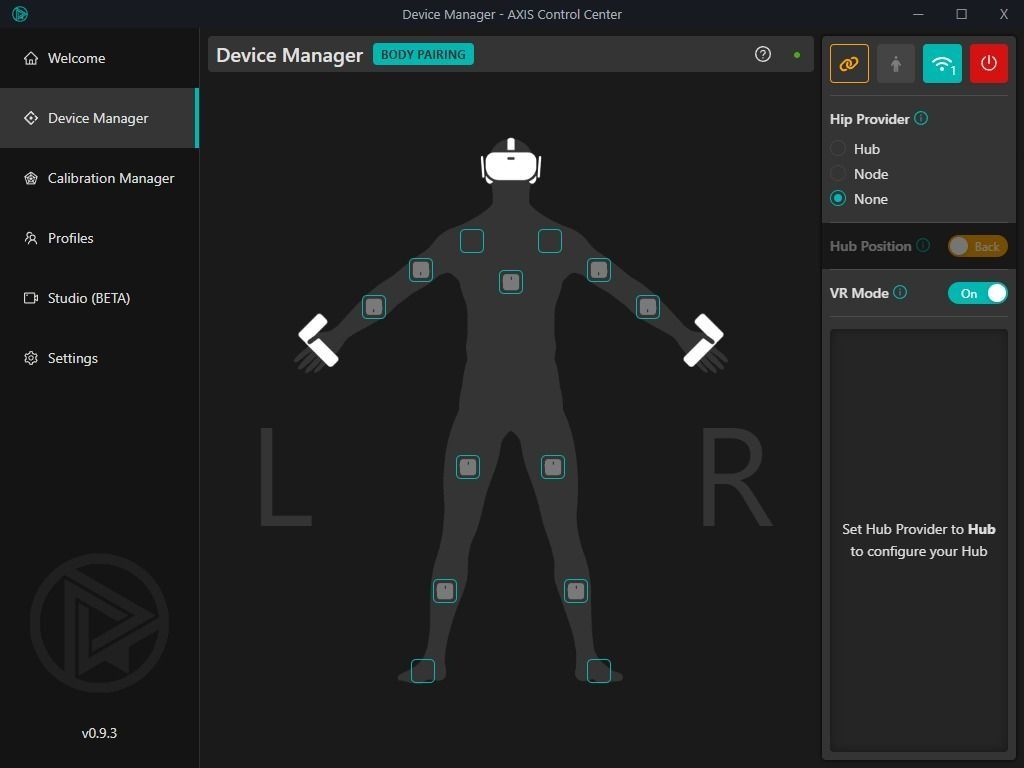
Task: Select the right foot empty node slot
Action: point(599,671)
